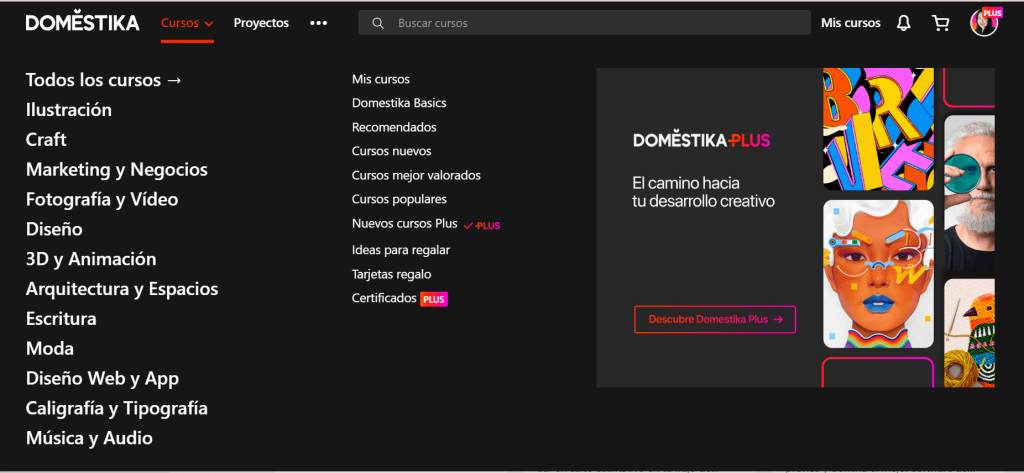This screenshot has width=1024, height=473.
Task: Expand the Cursos dropdown menu
Action: click(x=187, y=23)
